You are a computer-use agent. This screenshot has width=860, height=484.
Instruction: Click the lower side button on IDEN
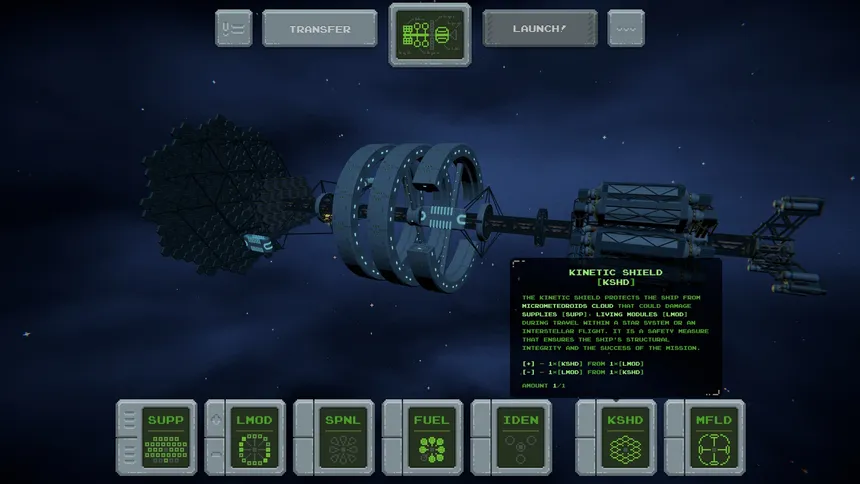(x=483, y=454)
